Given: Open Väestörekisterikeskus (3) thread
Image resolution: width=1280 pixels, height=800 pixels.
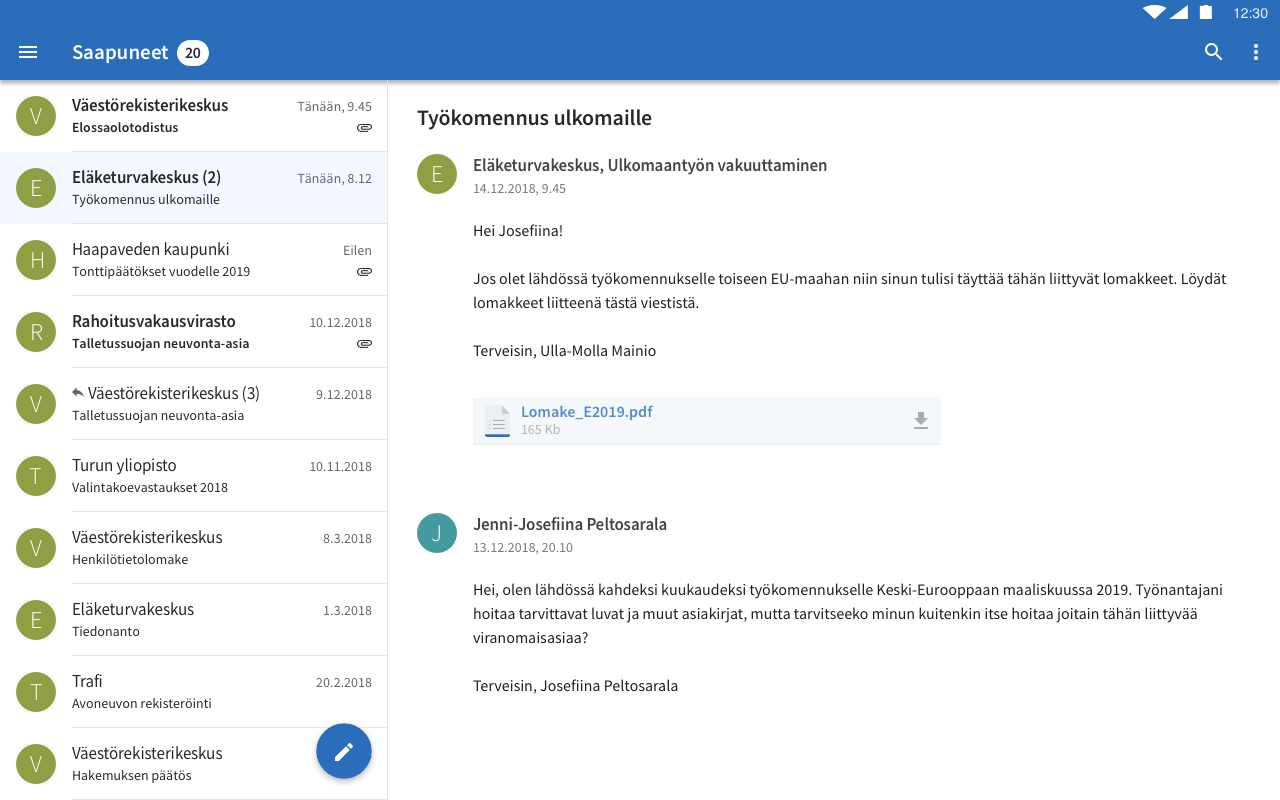Looking at the screenshot, I should pos(194,404).
